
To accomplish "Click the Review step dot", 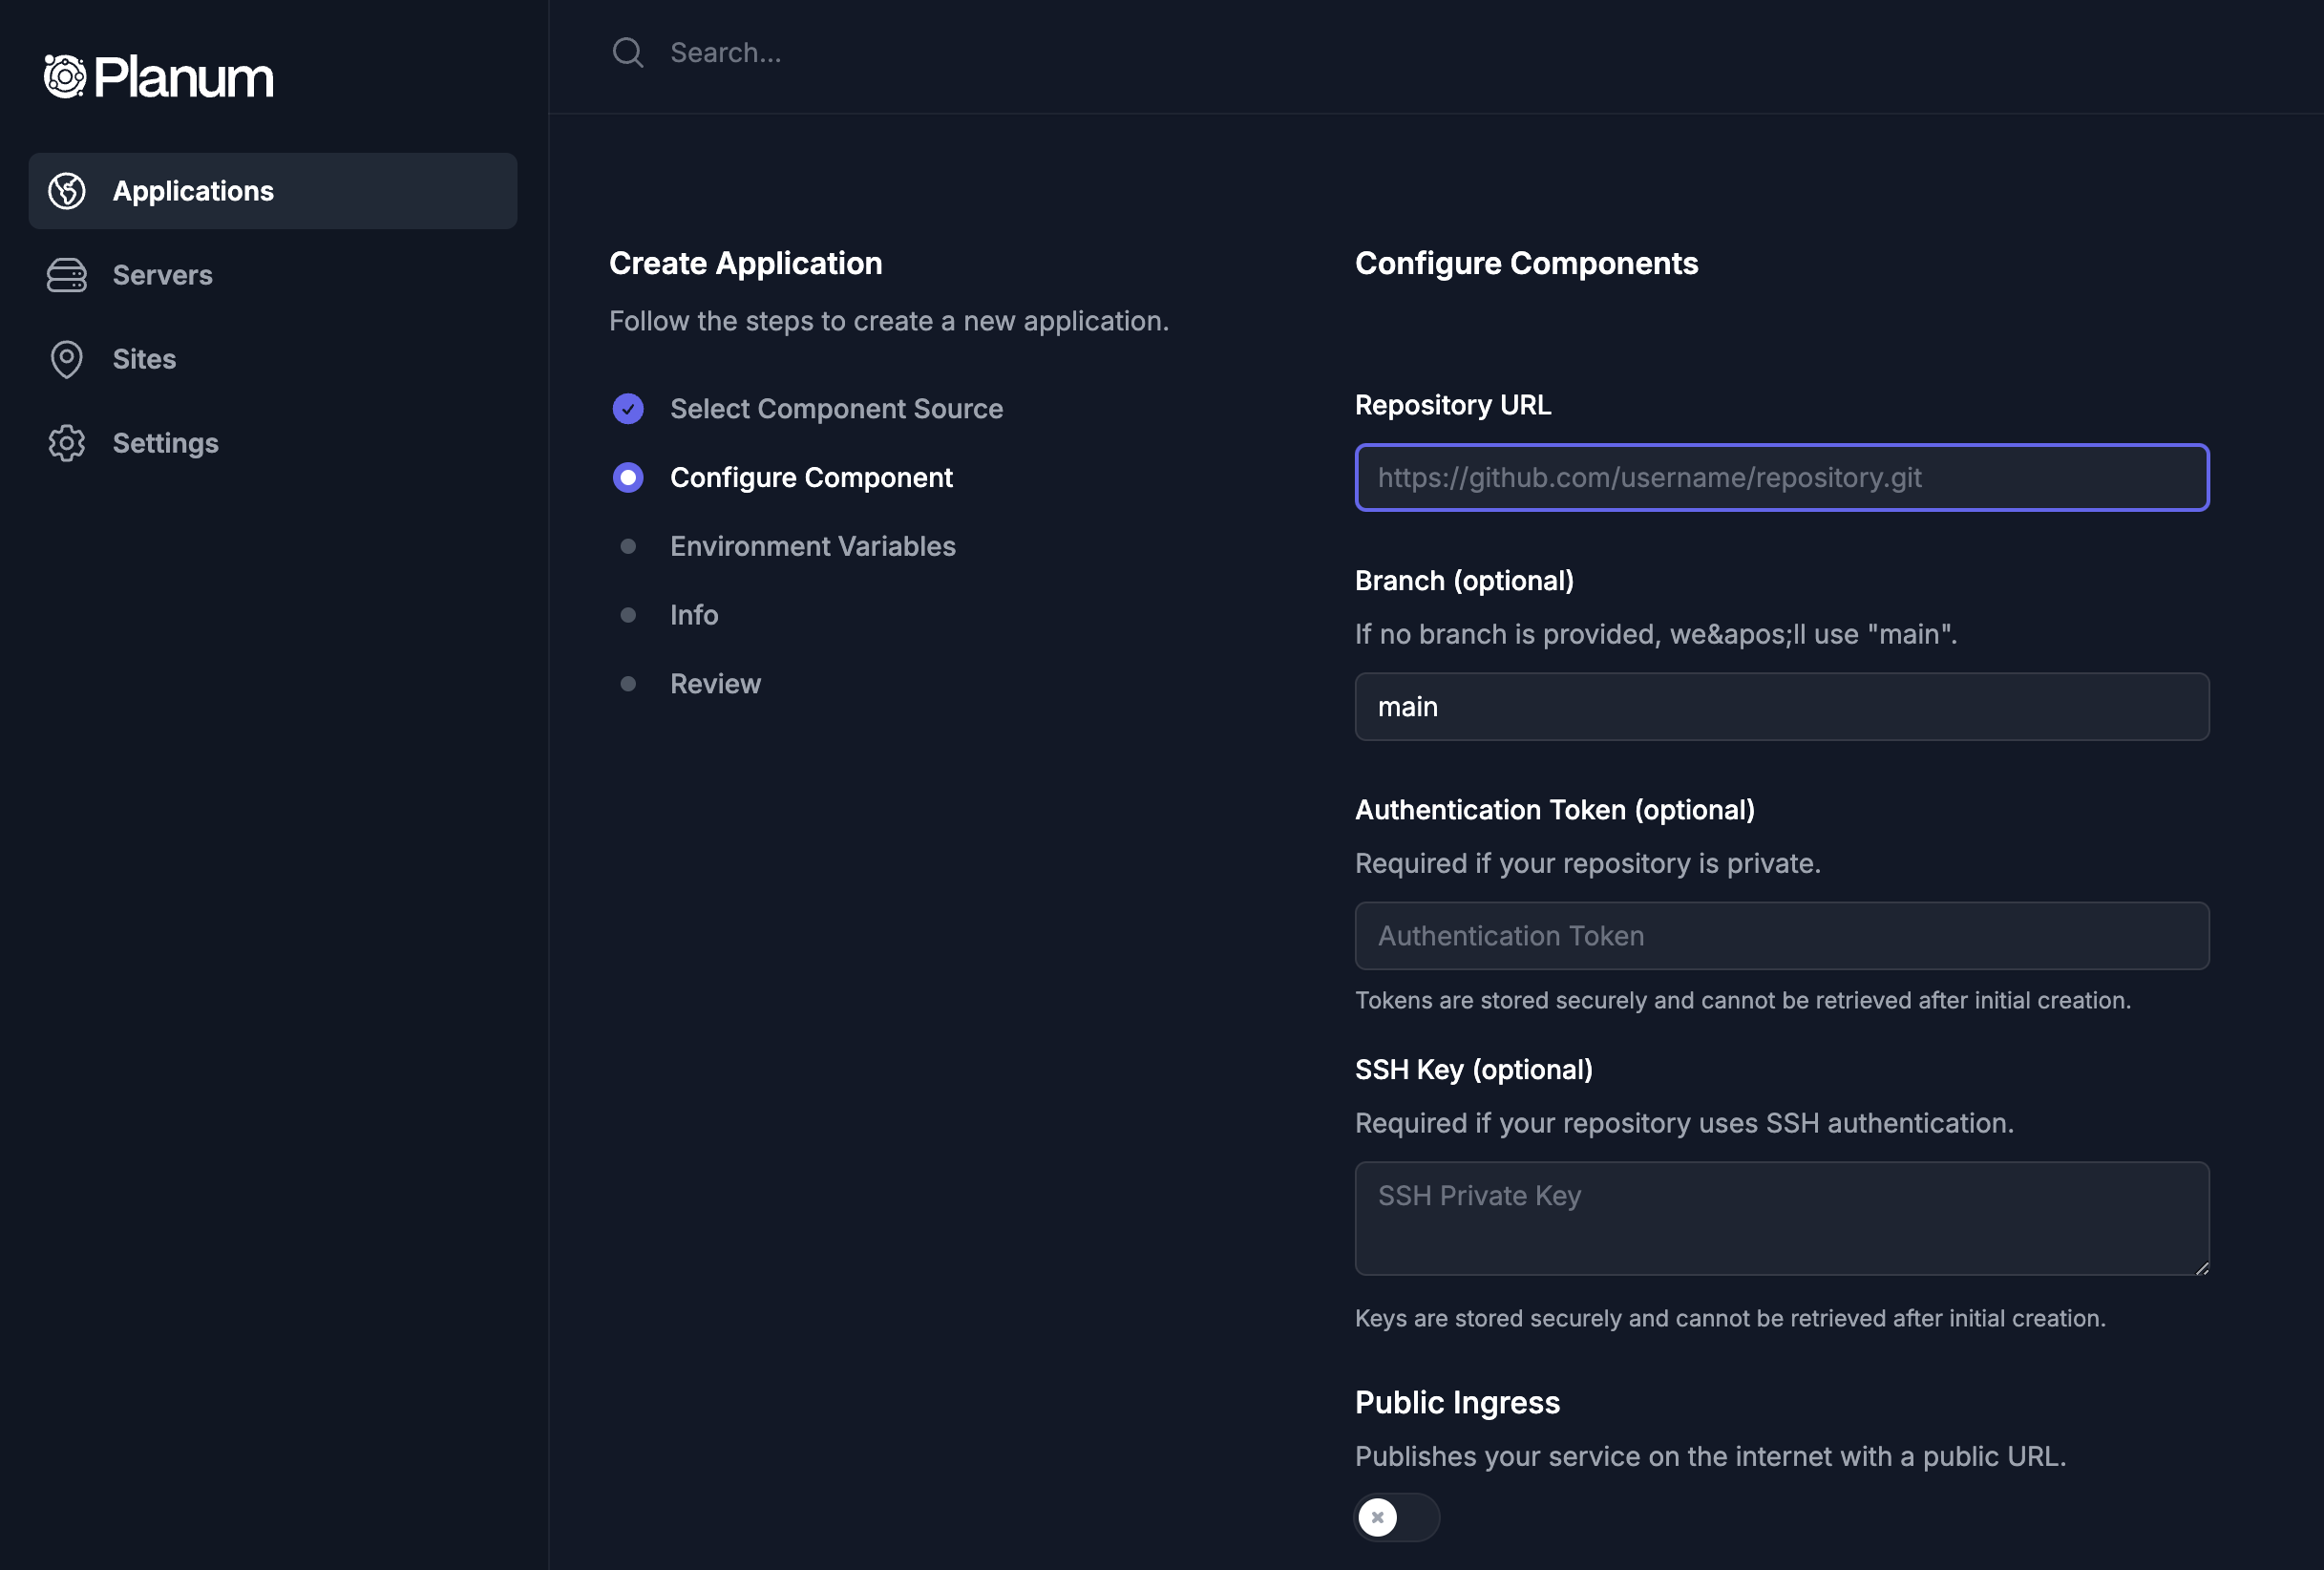I will [628, 684].
